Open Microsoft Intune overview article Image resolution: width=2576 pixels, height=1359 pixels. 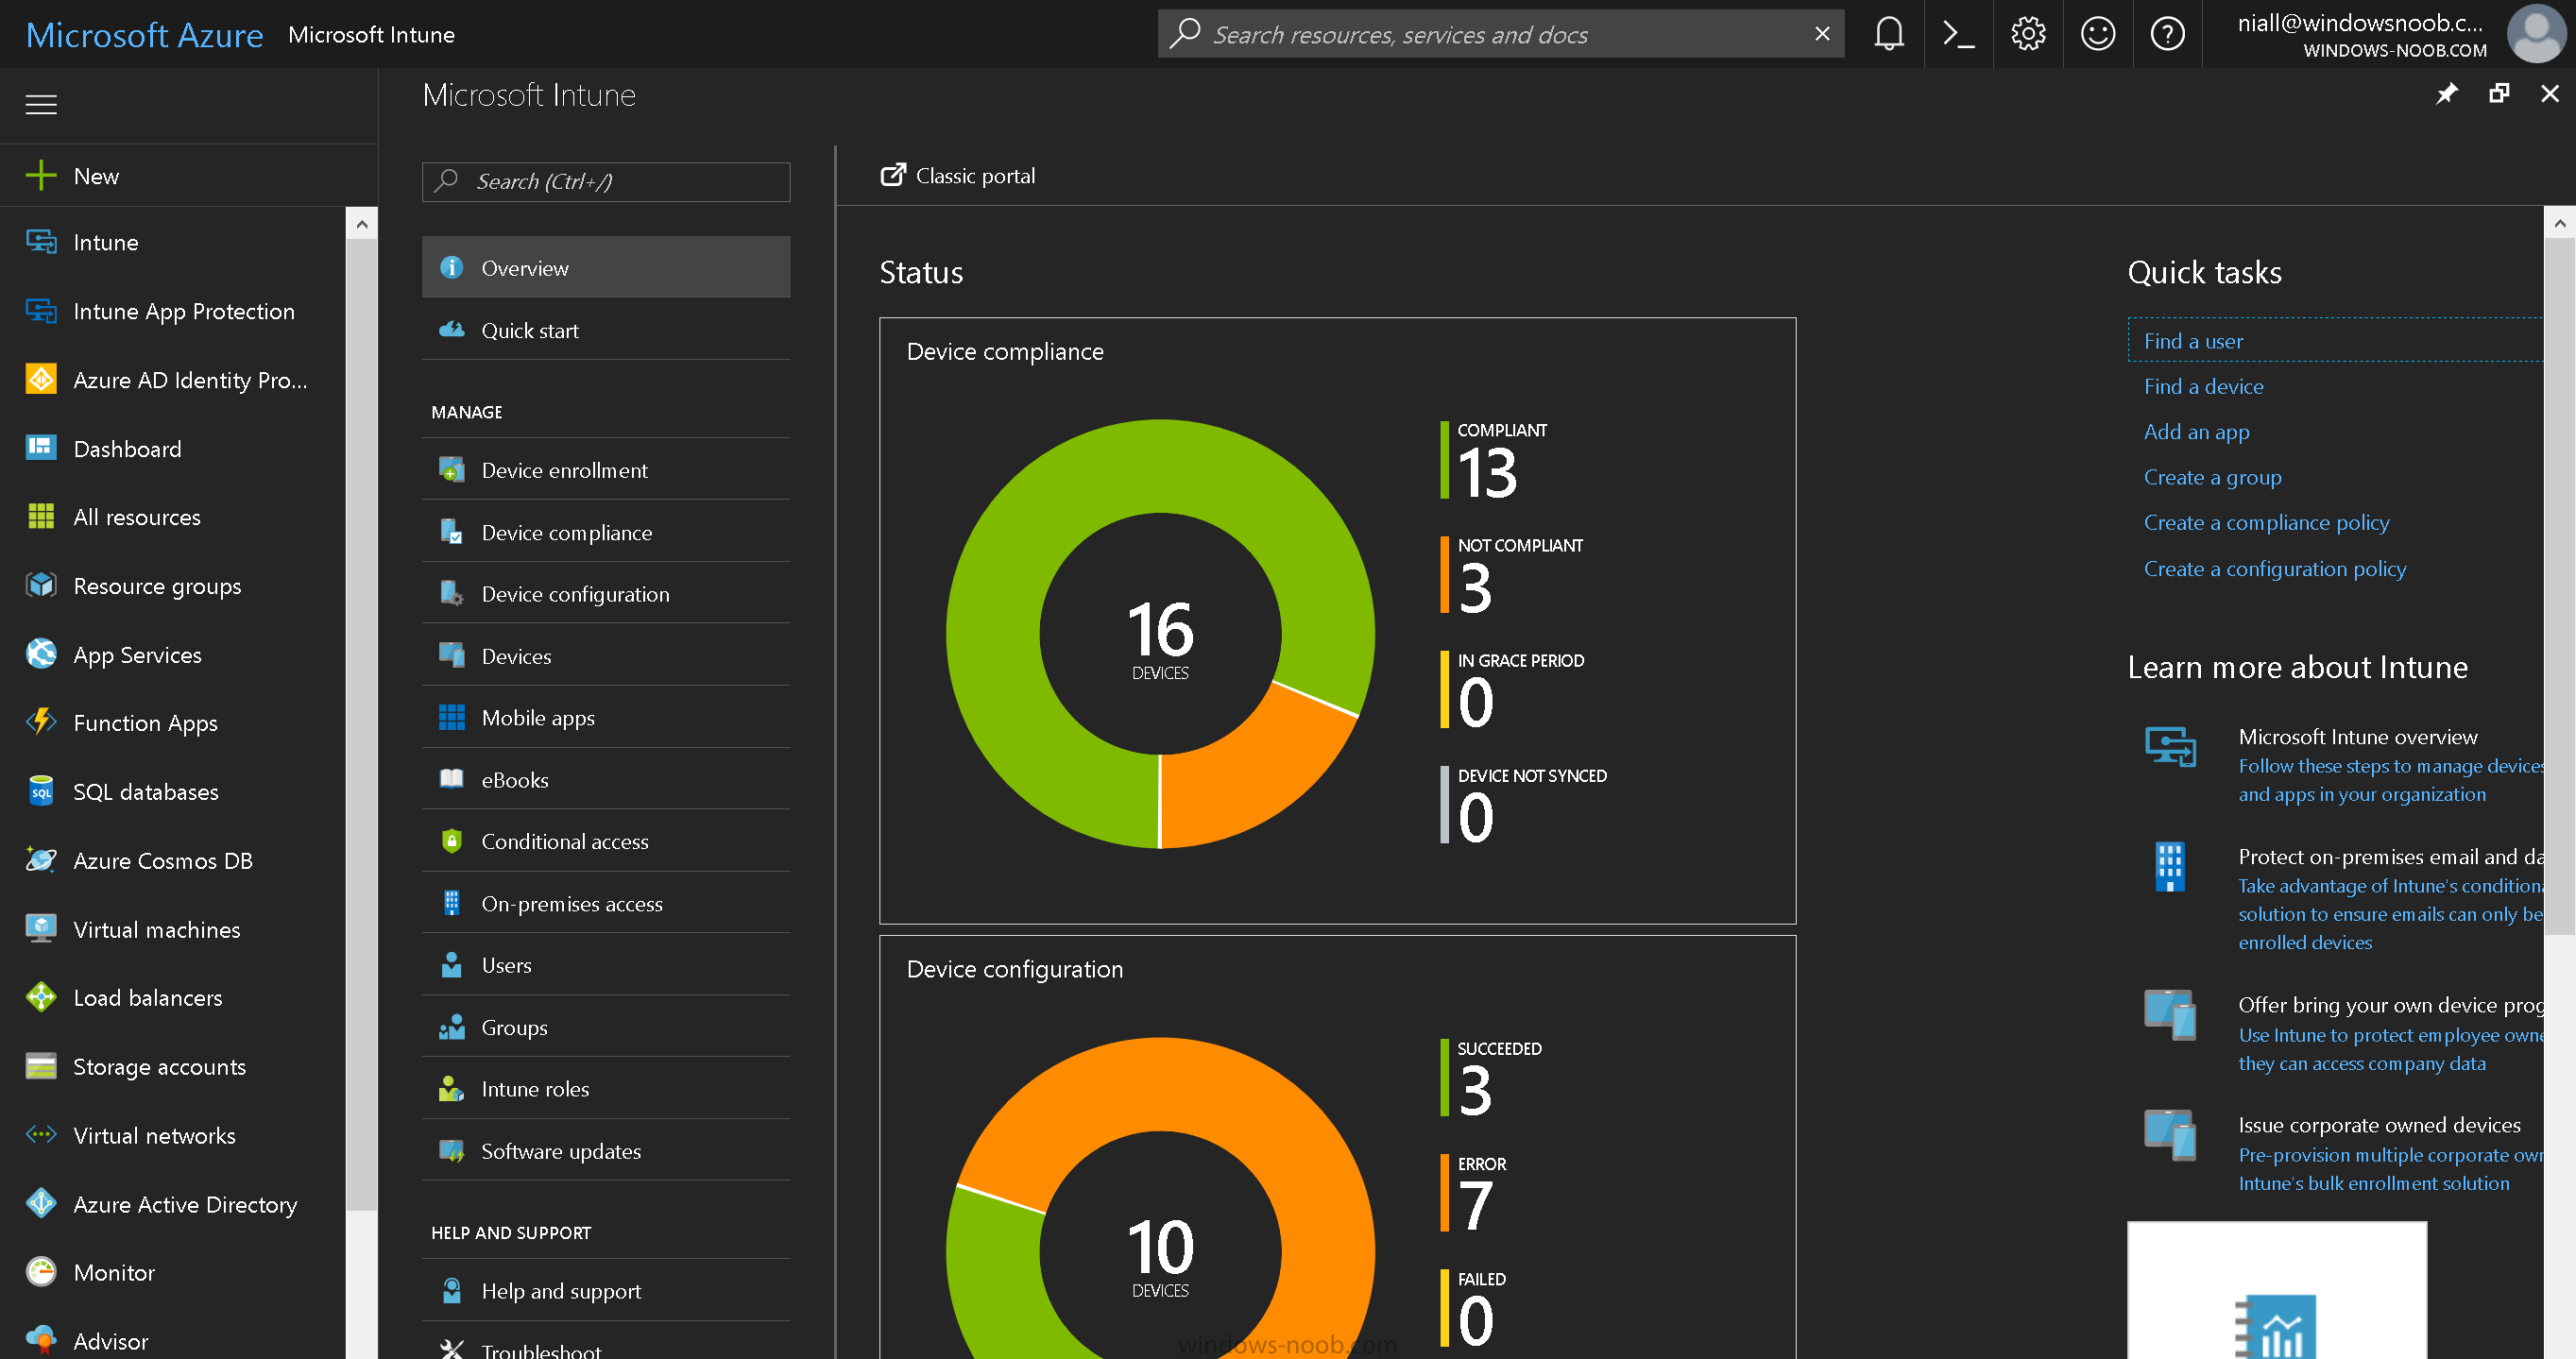(x=2357, y=736)
